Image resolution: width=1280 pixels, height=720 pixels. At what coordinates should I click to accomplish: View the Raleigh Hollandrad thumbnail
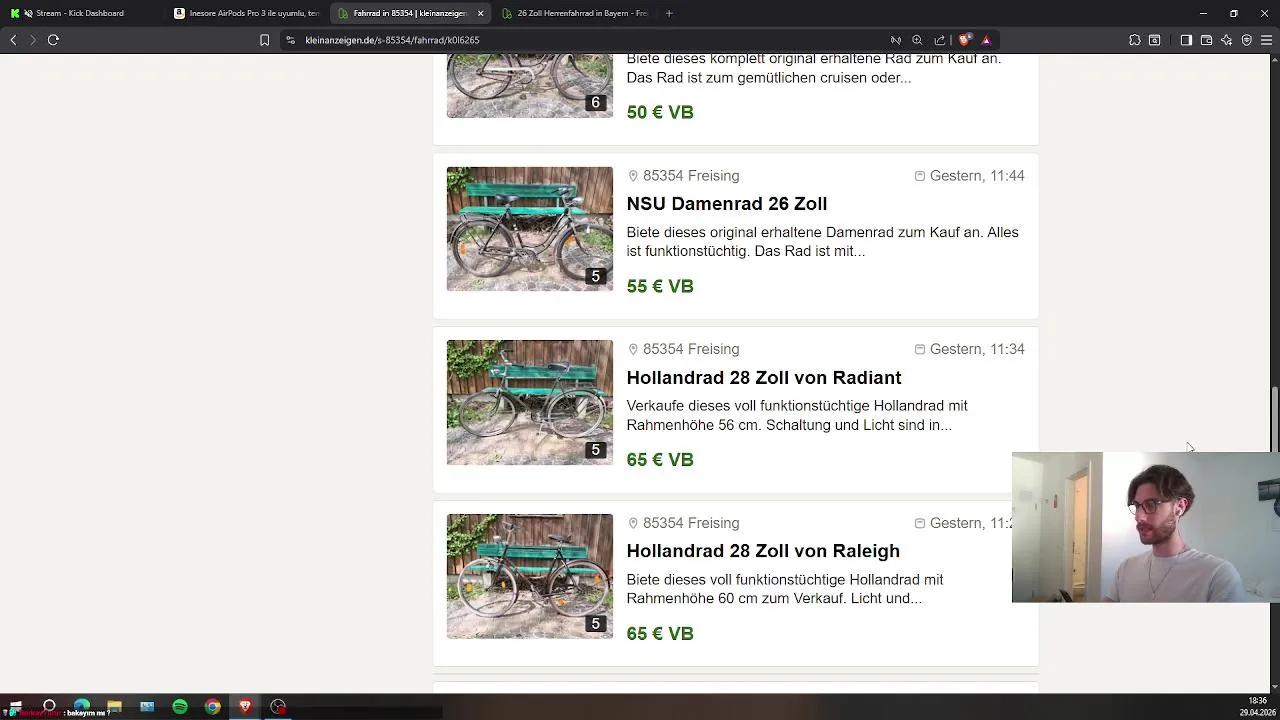pyautogui.click(x=529, y=576)
